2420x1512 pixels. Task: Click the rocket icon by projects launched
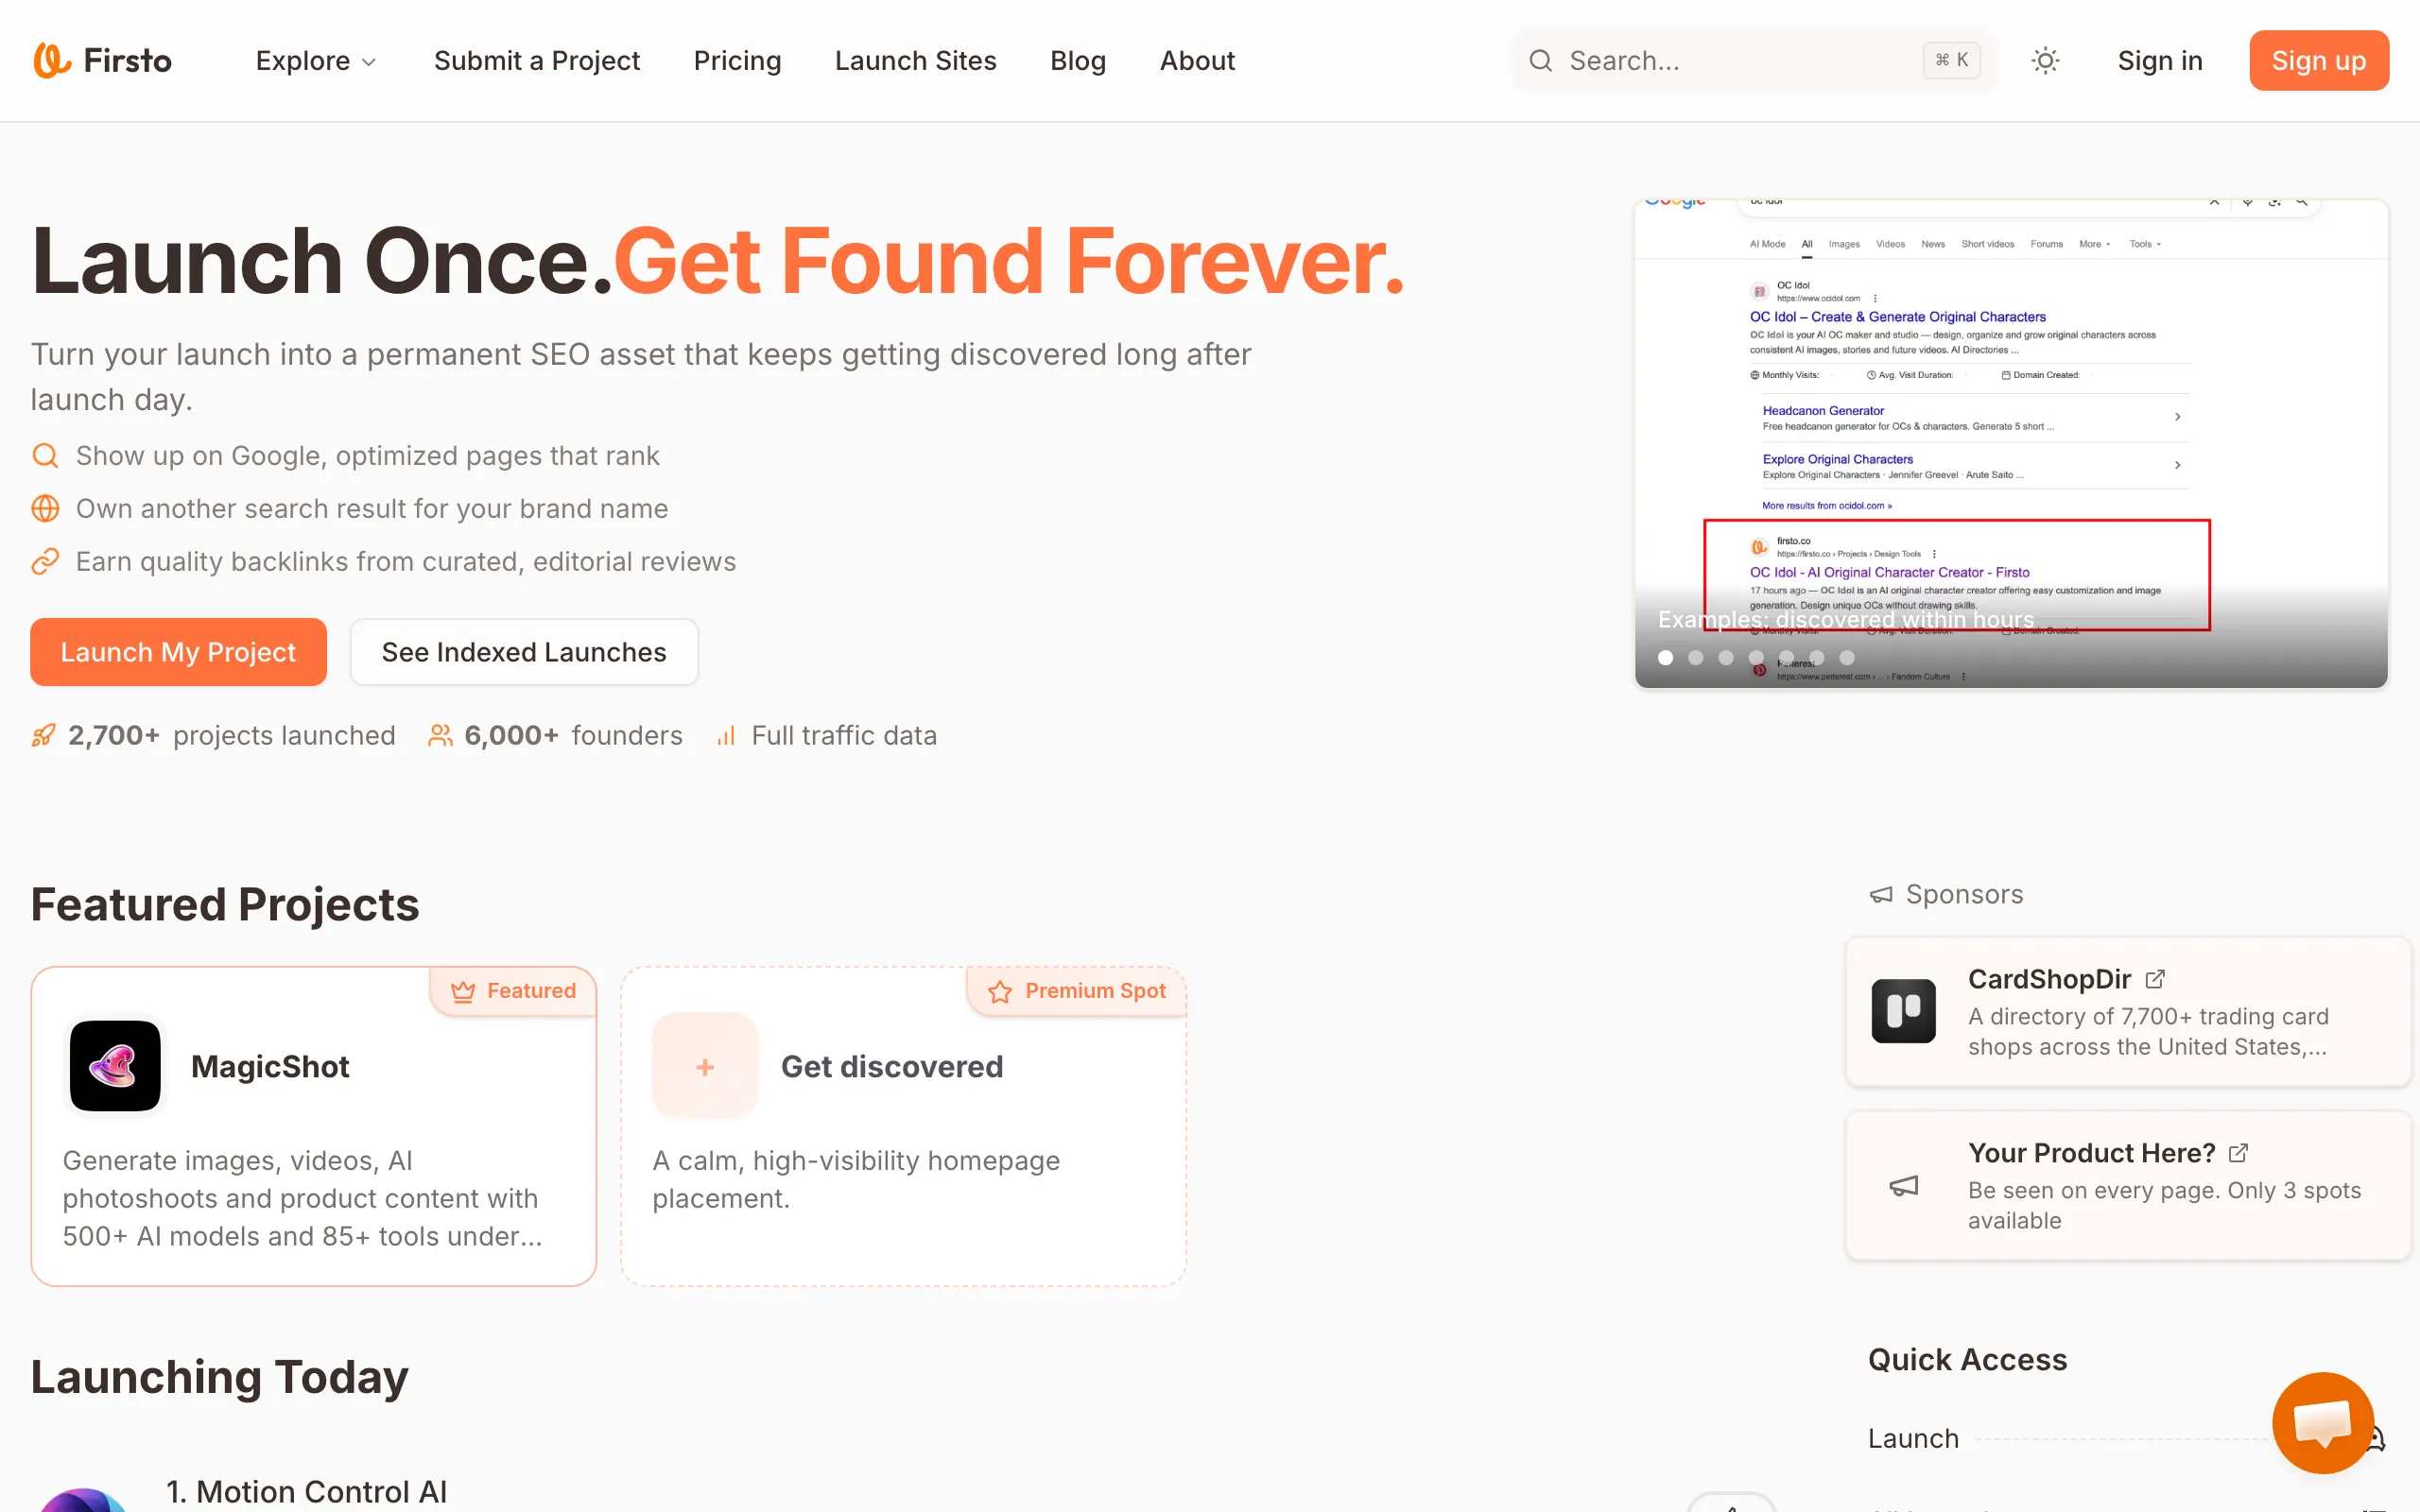[43, 736]
